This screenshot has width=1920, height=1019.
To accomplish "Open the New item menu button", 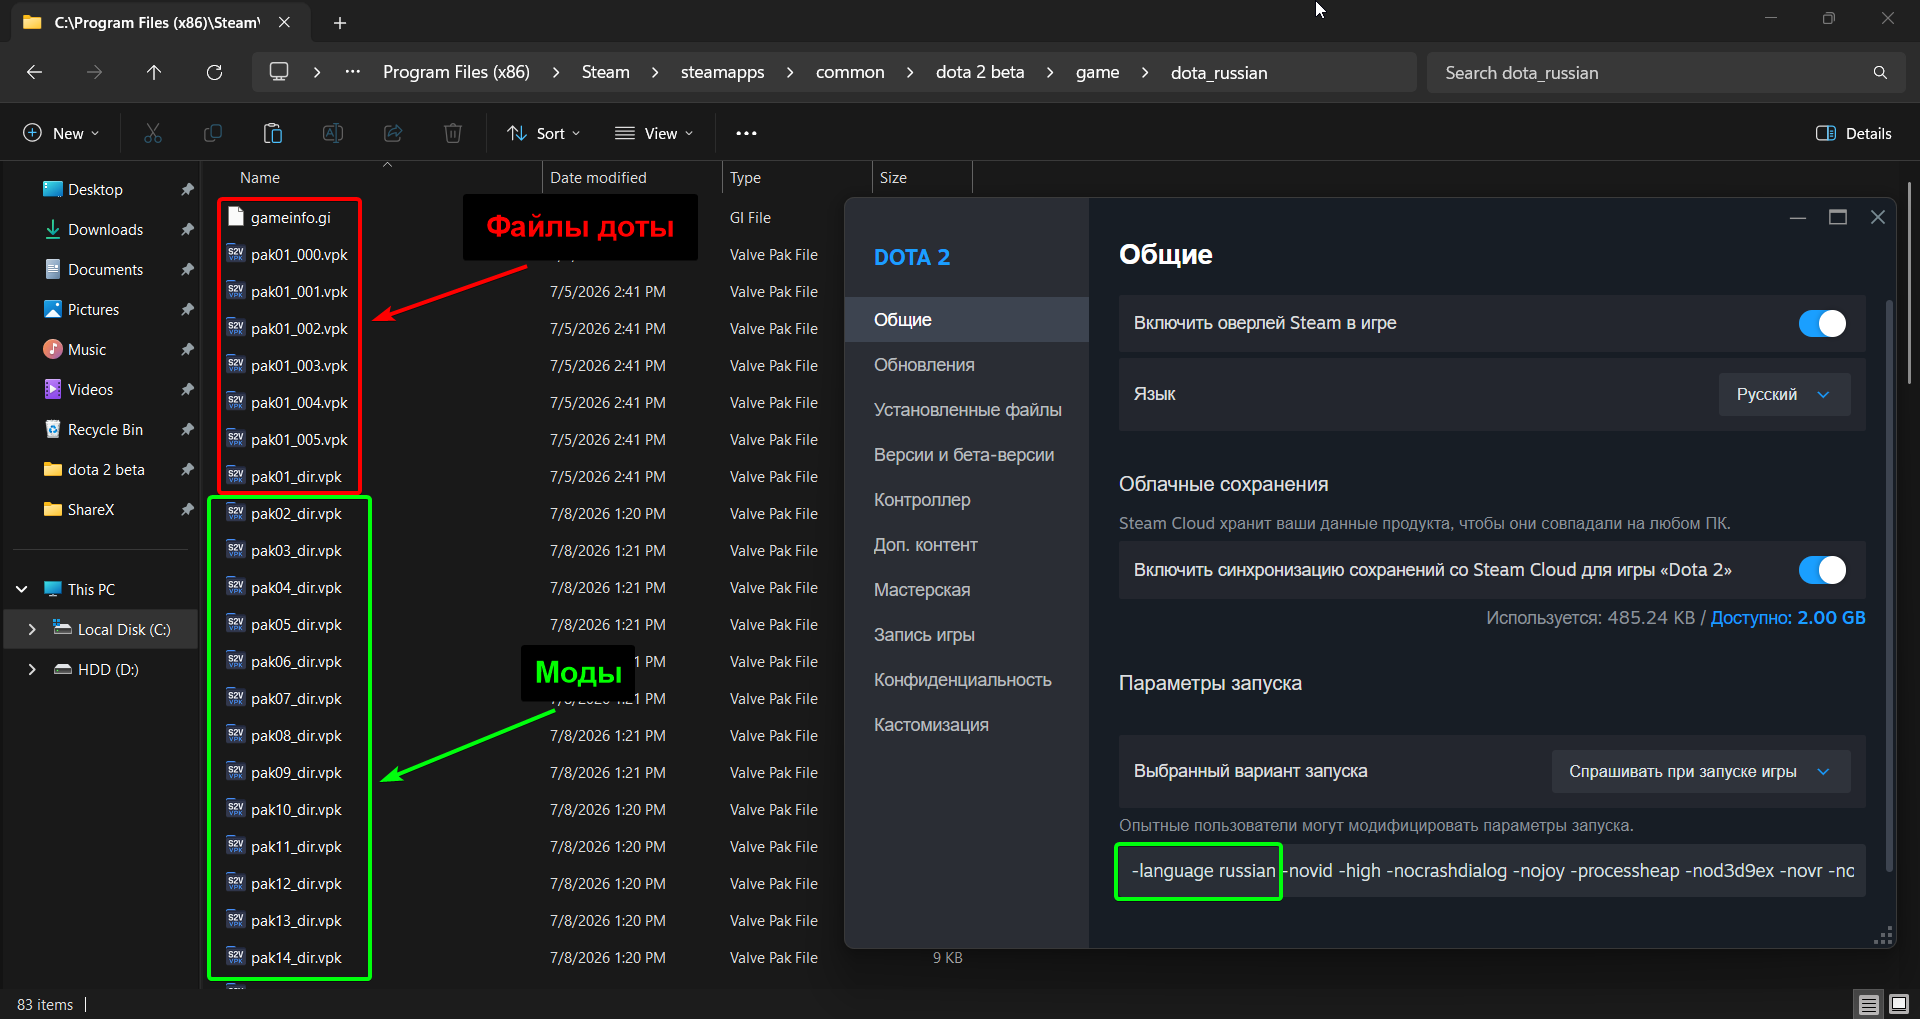I will 62,133.
